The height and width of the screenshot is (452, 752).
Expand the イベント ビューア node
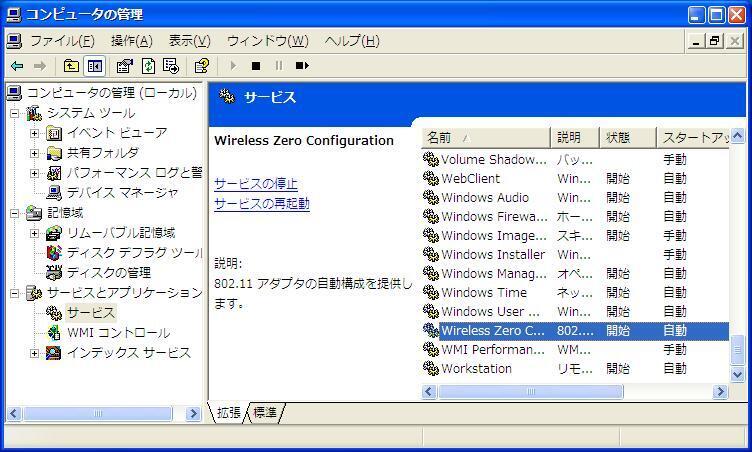[x=35, y=133]
